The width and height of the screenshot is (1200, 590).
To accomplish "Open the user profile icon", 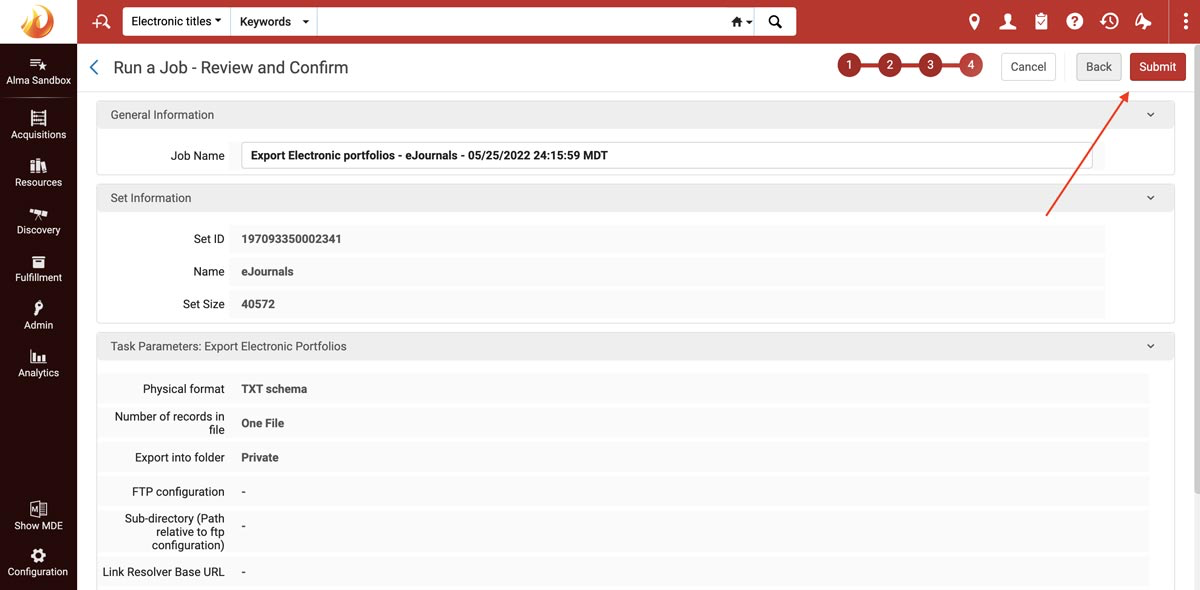I will (x=1008, y=21).
